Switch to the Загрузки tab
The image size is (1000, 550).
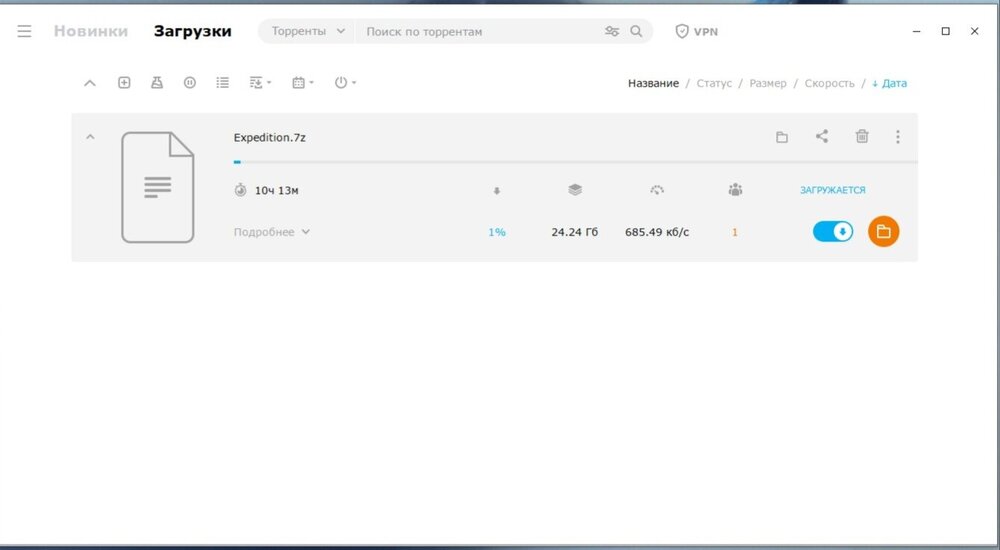pos(193,31)
